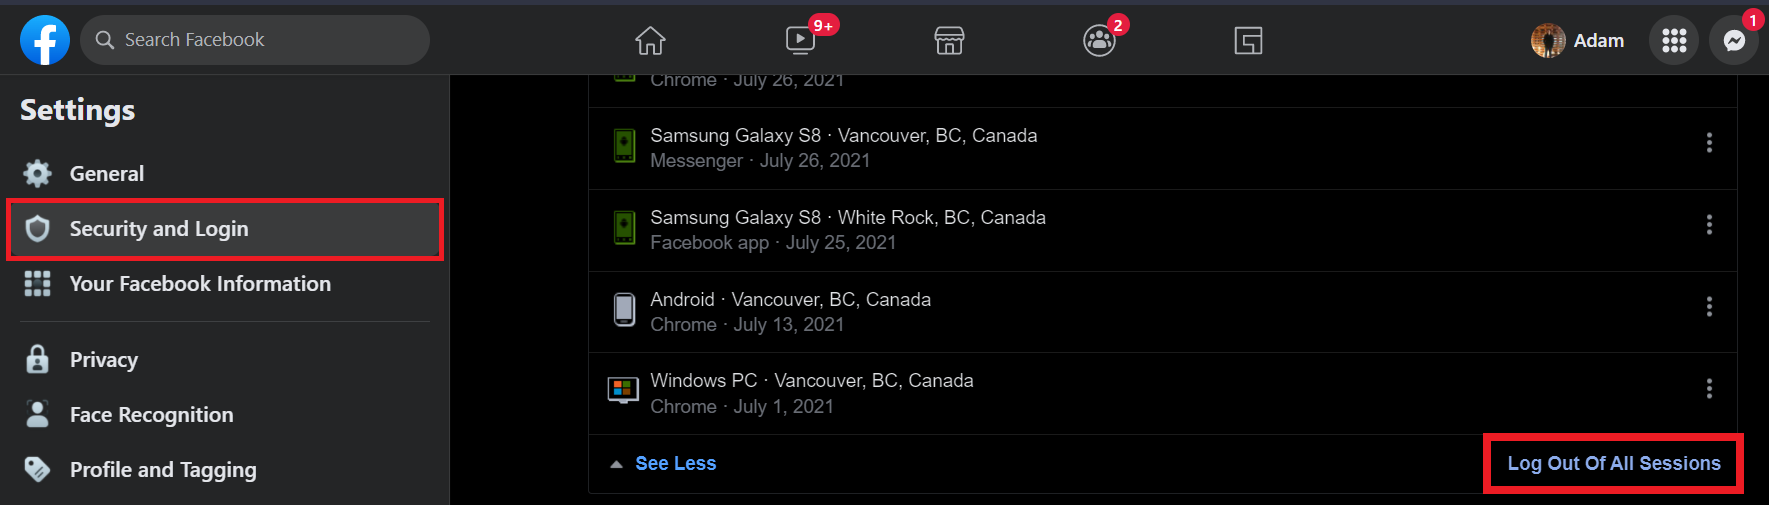Open the Watch video icon
Image resolution: width=1769 pixels, height=505 pixels.
[x=800, y=40]
